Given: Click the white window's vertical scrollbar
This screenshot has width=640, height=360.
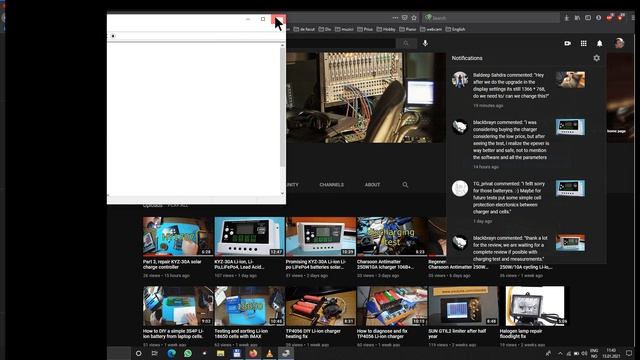Looking at the screenshot, I should [x=282, y=107].
